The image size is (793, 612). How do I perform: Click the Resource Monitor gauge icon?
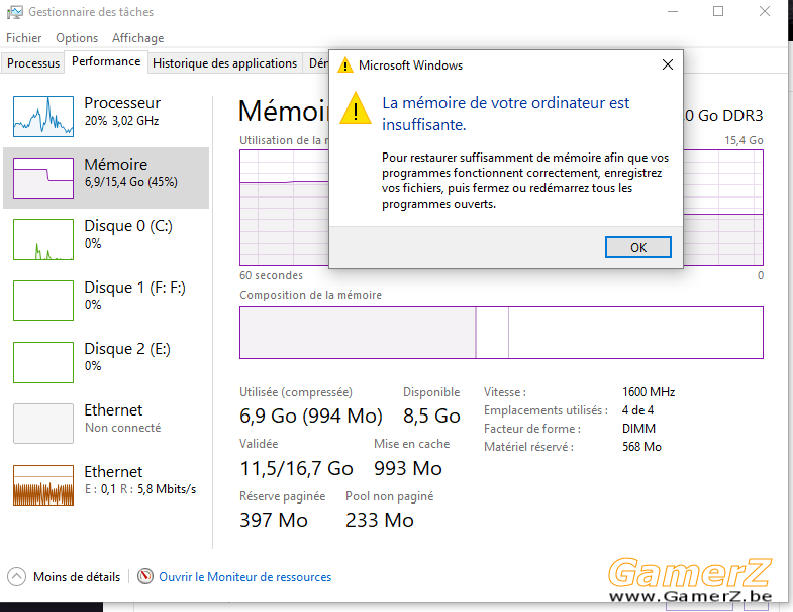[x=145, y=576]
